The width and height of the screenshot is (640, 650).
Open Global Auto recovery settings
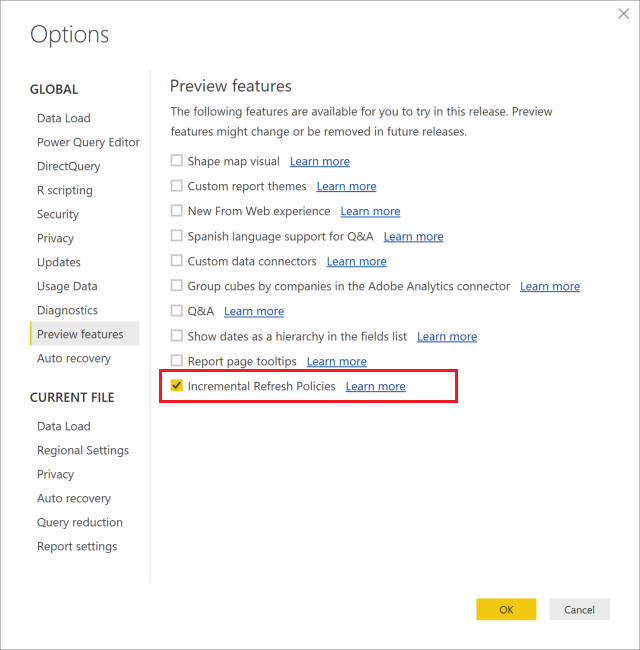[x=74, y=359]
